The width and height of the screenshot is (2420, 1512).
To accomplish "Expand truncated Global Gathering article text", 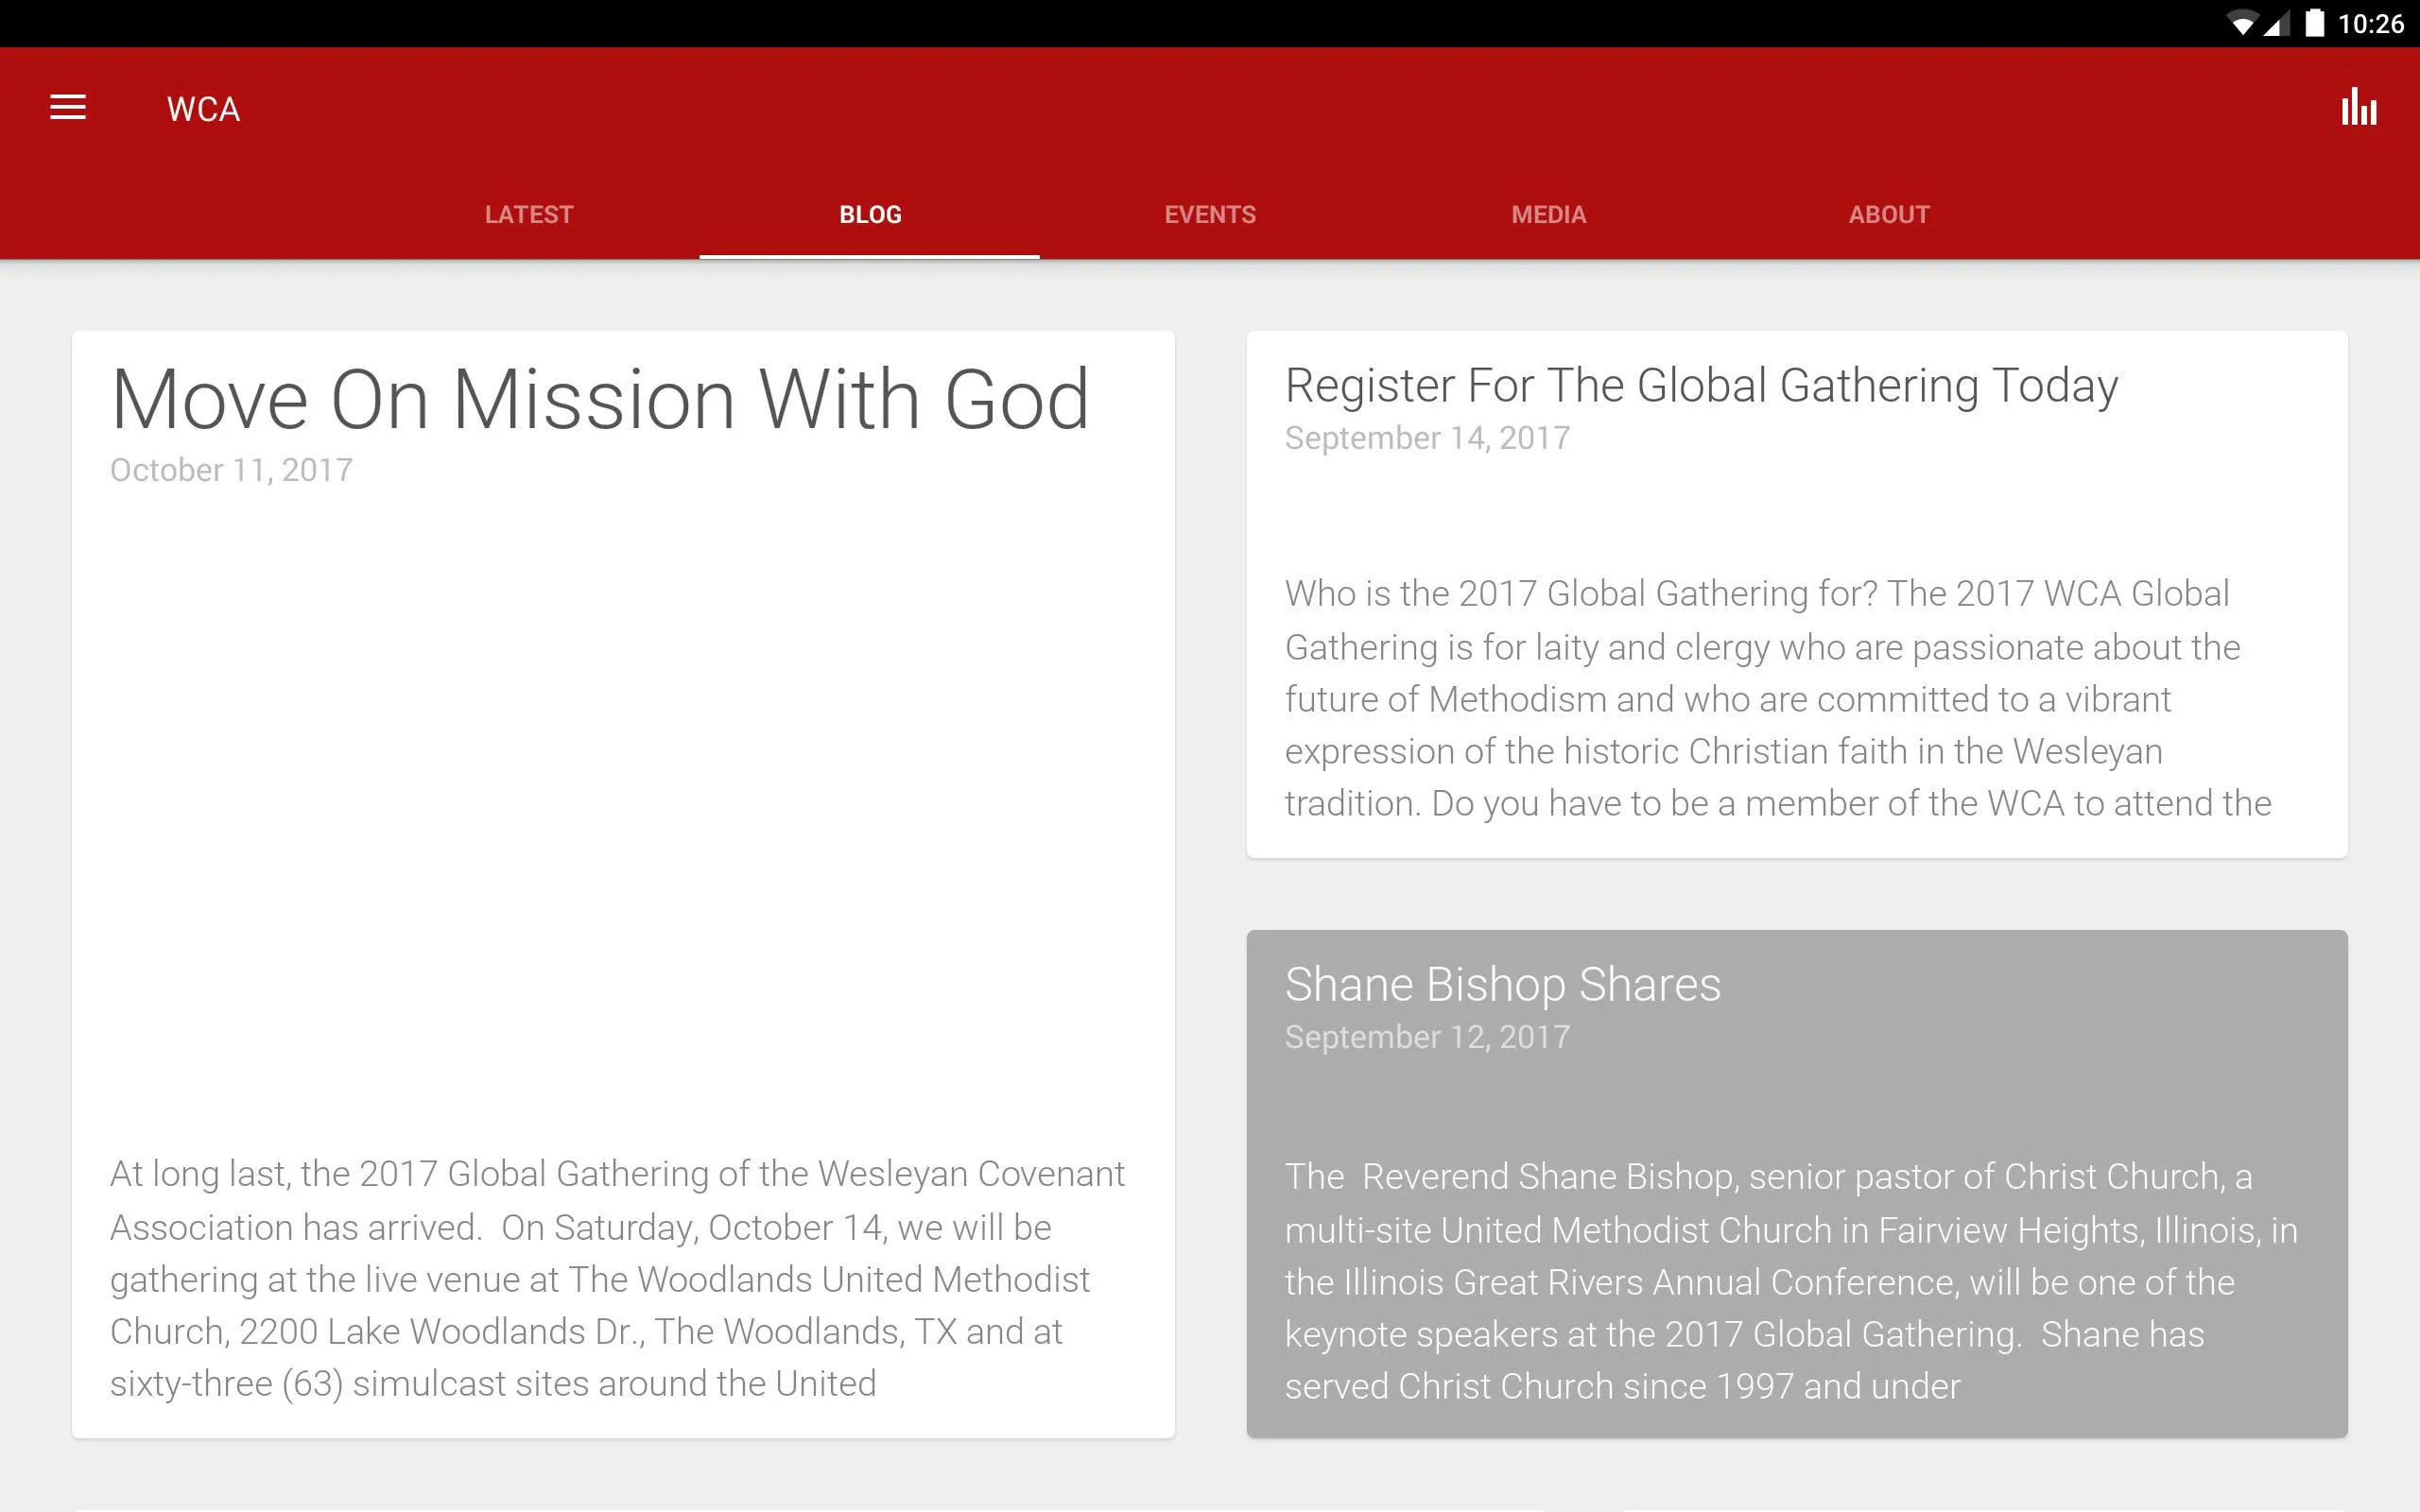I will 1796,593.
